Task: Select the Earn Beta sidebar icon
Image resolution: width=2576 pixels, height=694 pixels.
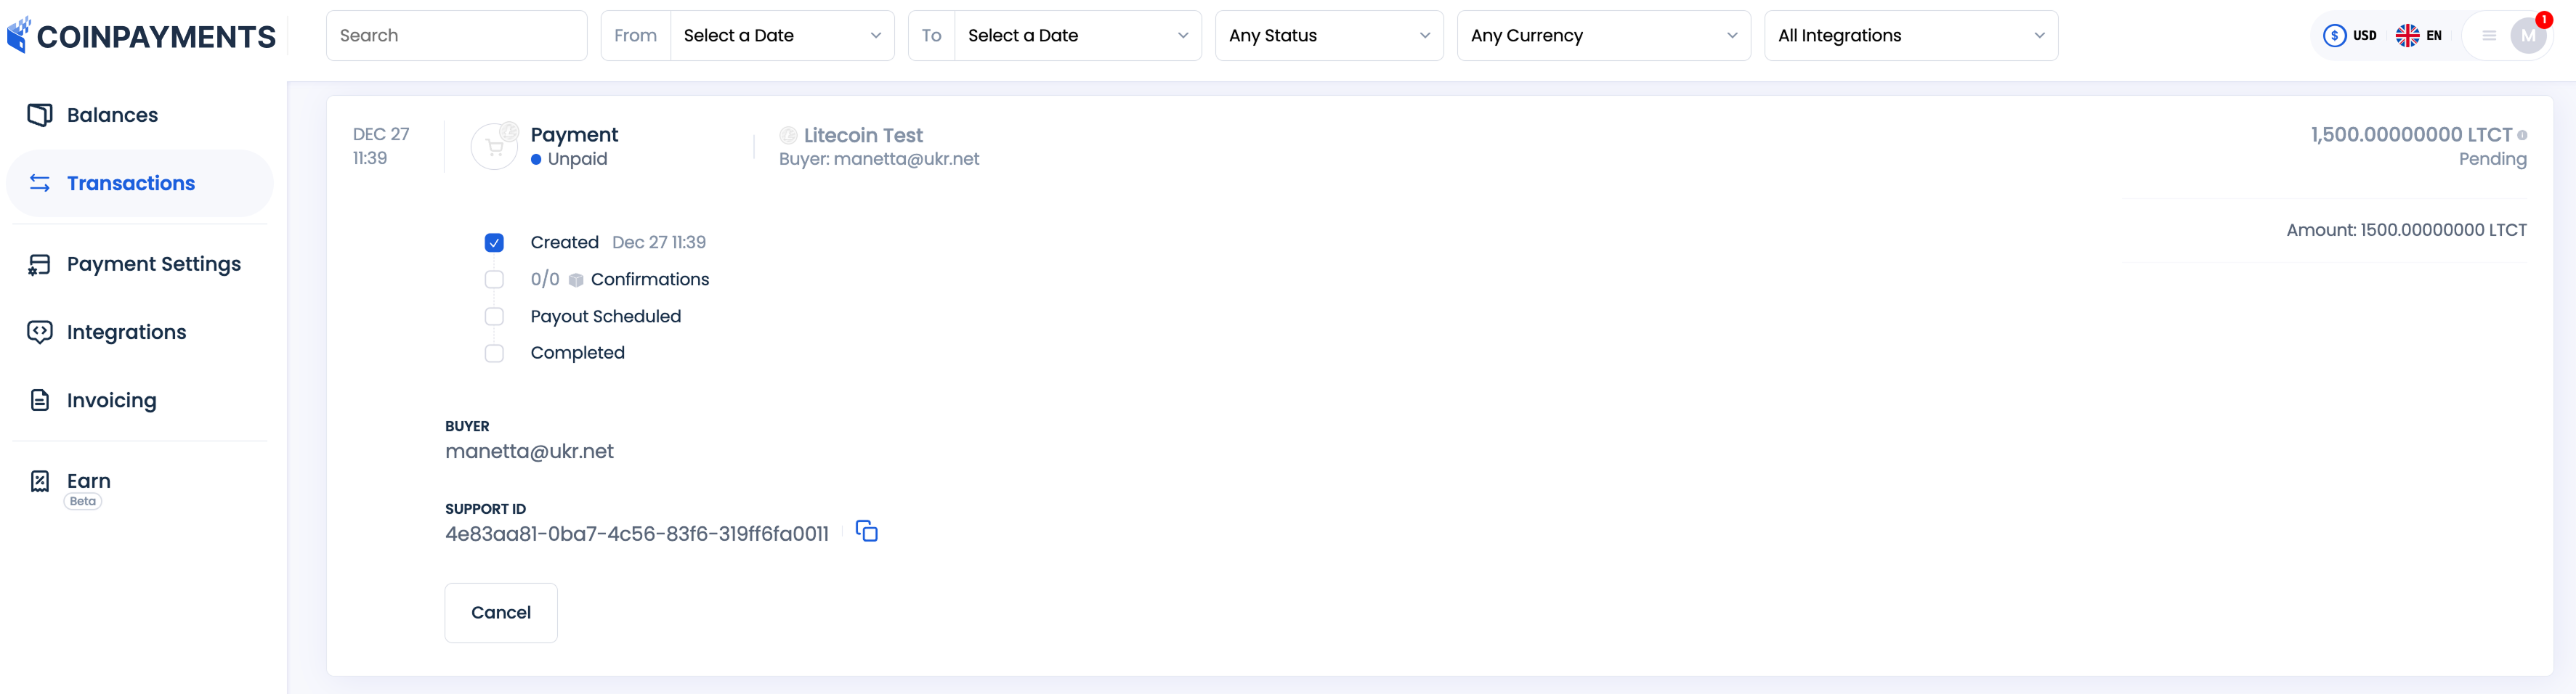Action: tap(40, 482)
